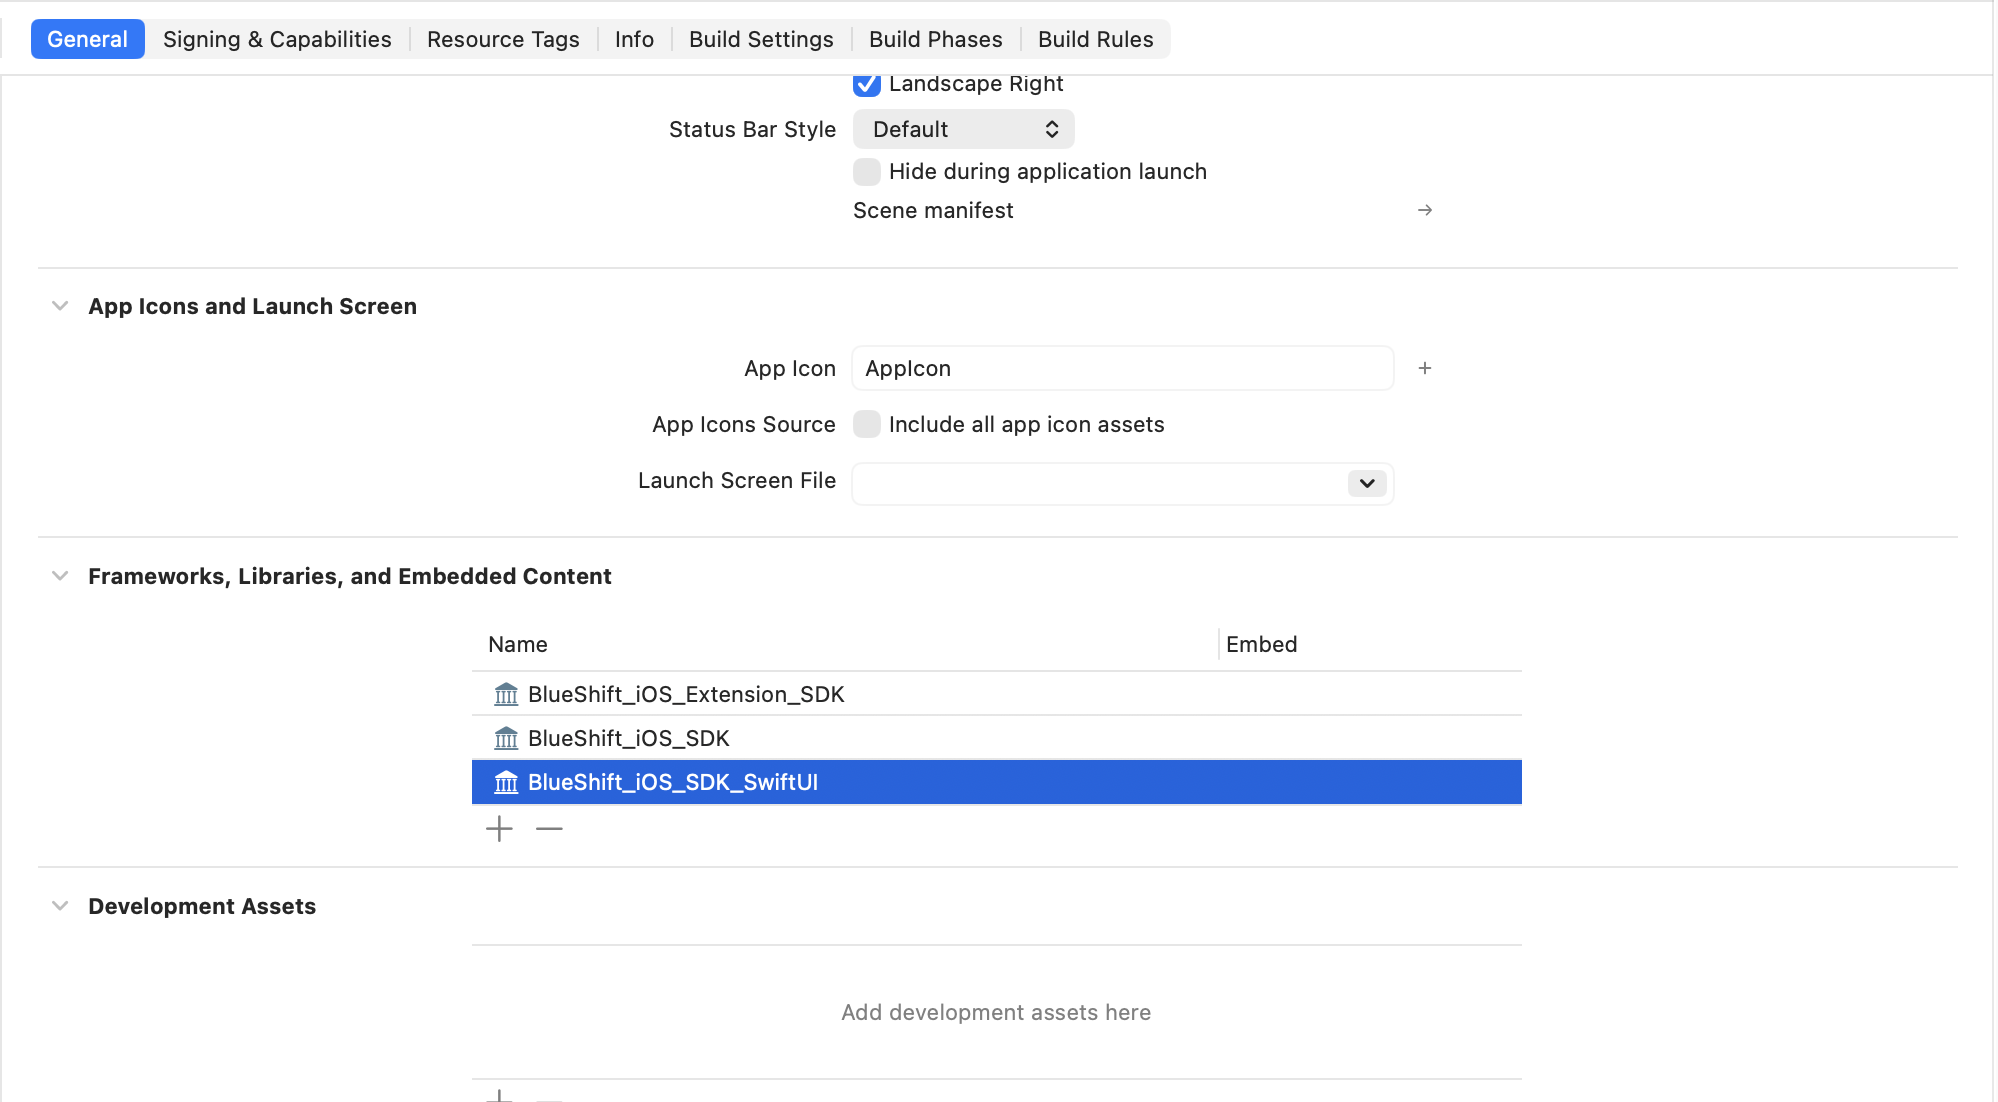1998x1102 pixels.
Task: Click the Name column header
Action: pyautogui.click(x=518, y=644)
